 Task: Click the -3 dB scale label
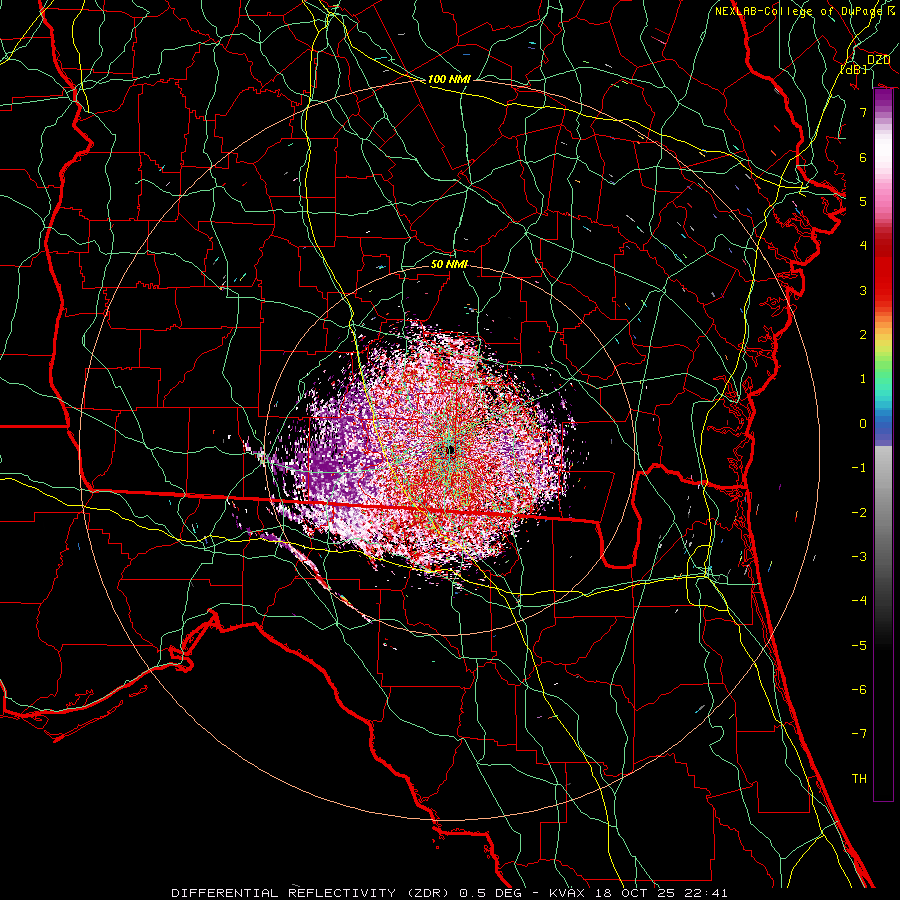pos(859,556)
